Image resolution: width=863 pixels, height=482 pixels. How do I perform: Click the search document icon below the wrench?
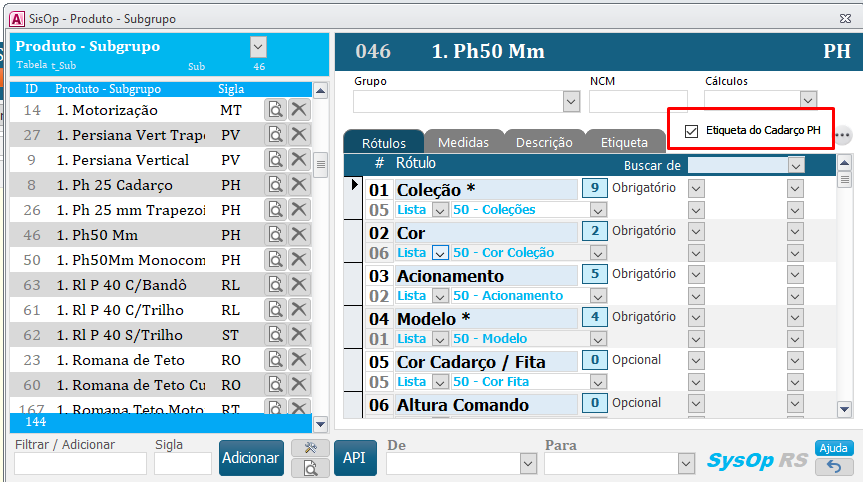(x=310, y=467)
